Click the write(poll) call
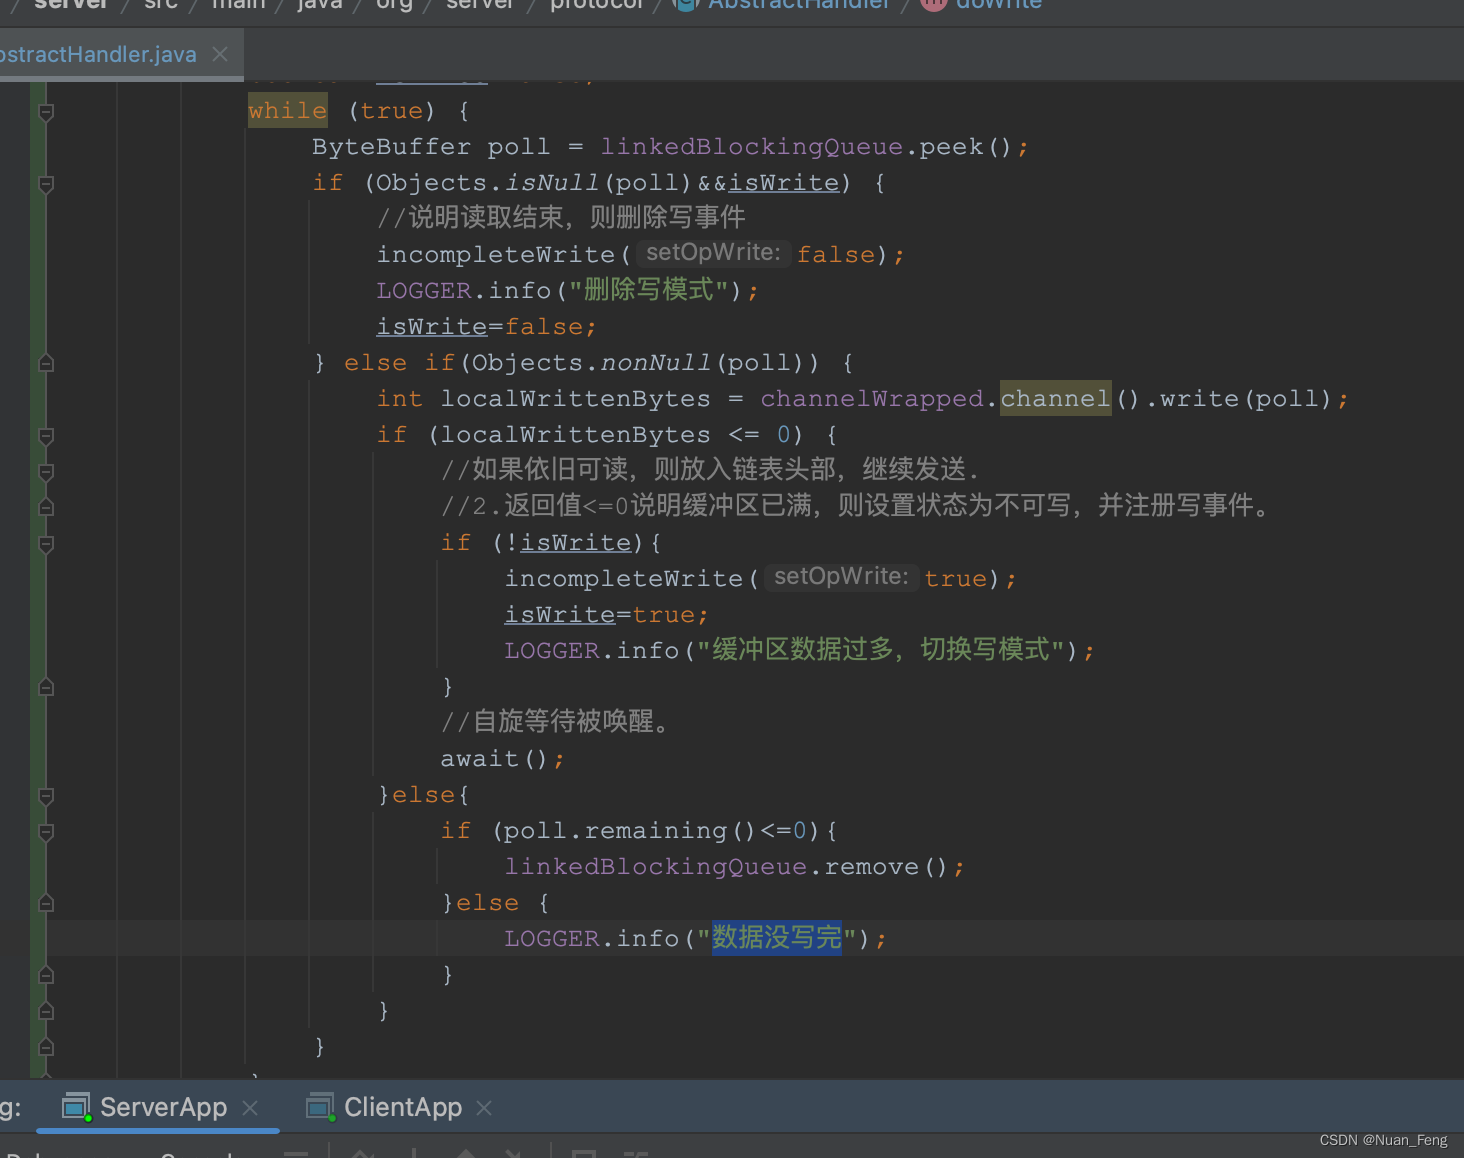The image size is (1464, 1158). tap(1246, 399)
